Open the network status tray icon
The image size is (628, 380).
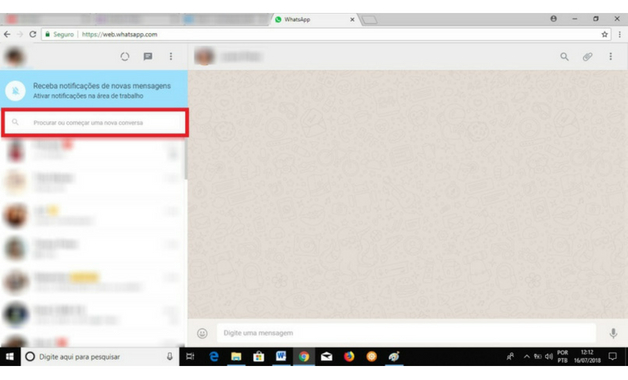(537, 356)
